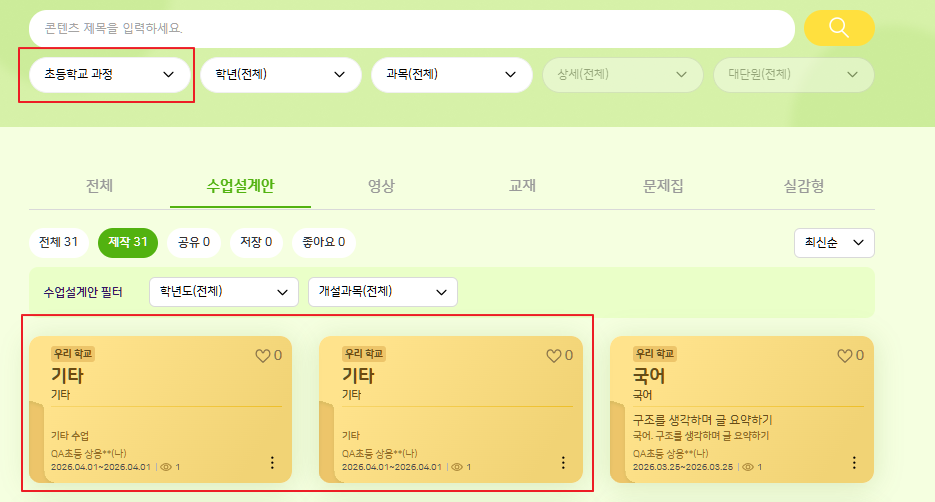
Task: Switch to the 문제집 tab
Action: point(663,186)
